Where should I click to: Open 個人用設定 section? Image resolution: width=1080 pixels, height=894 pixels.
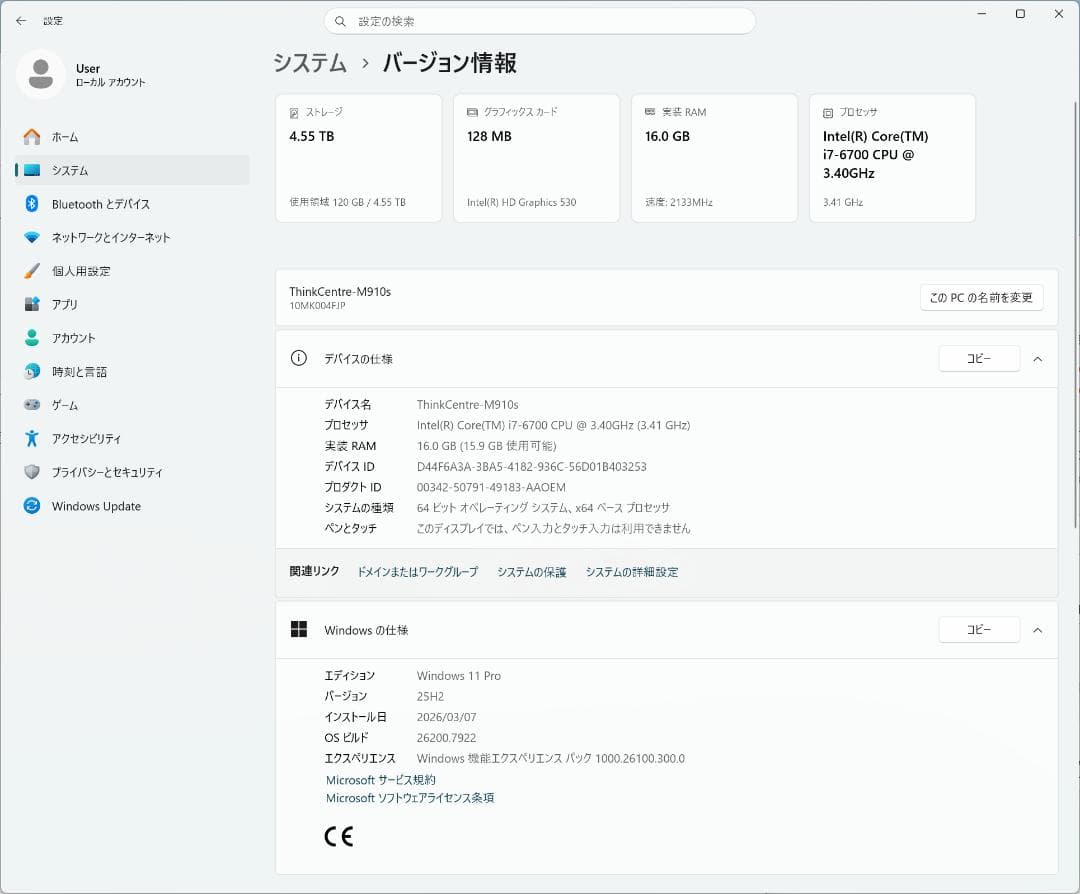coord(132,271)
